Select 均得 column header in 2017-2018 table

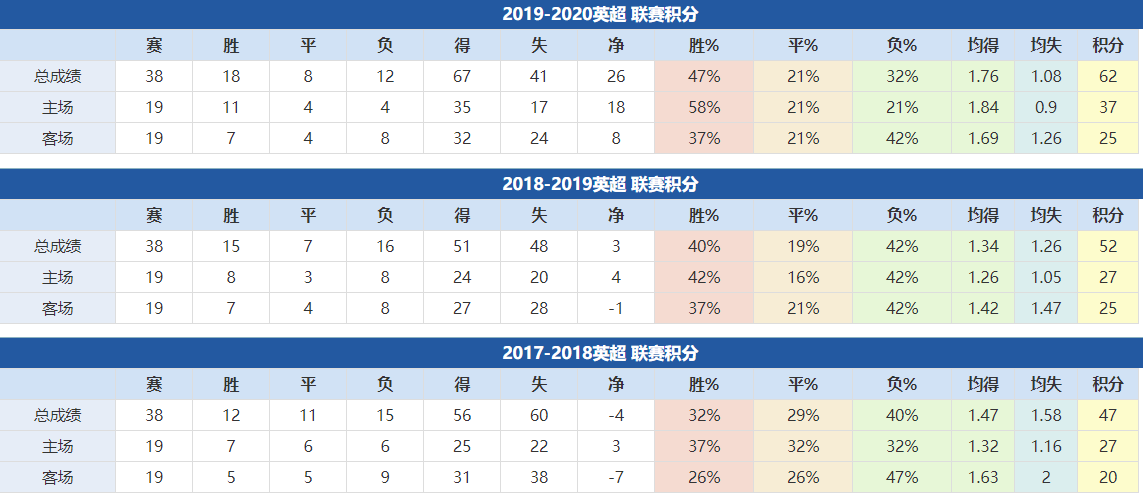982,384
